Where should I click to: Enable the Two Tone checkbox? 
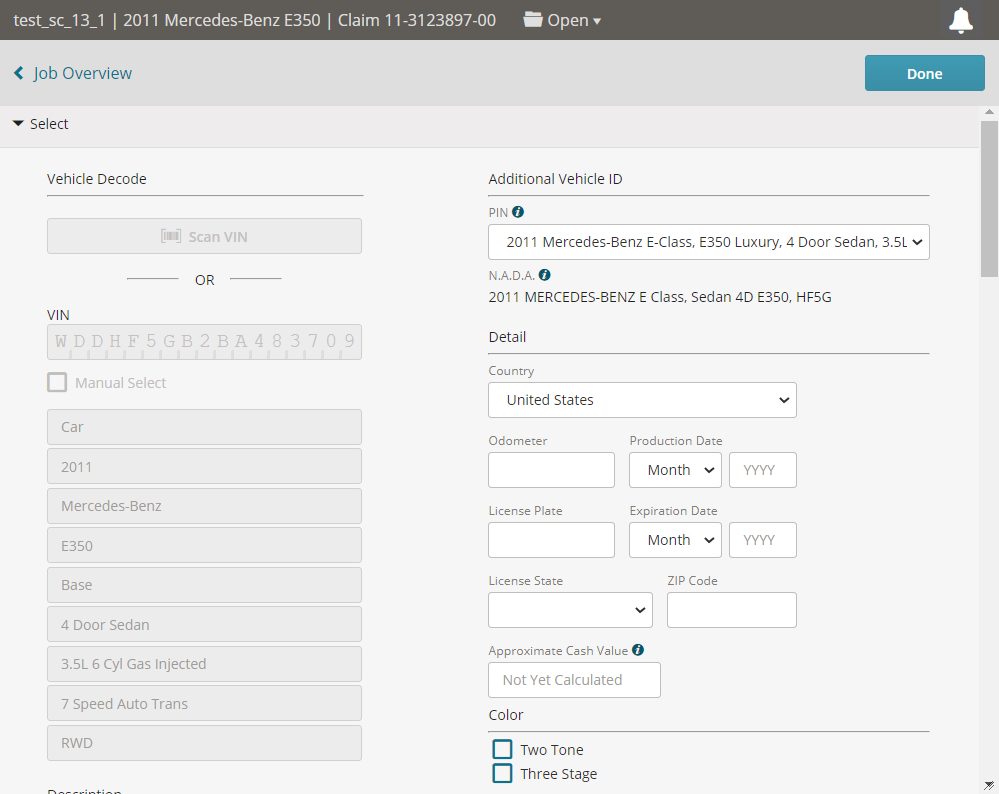(x=502, y=749)
